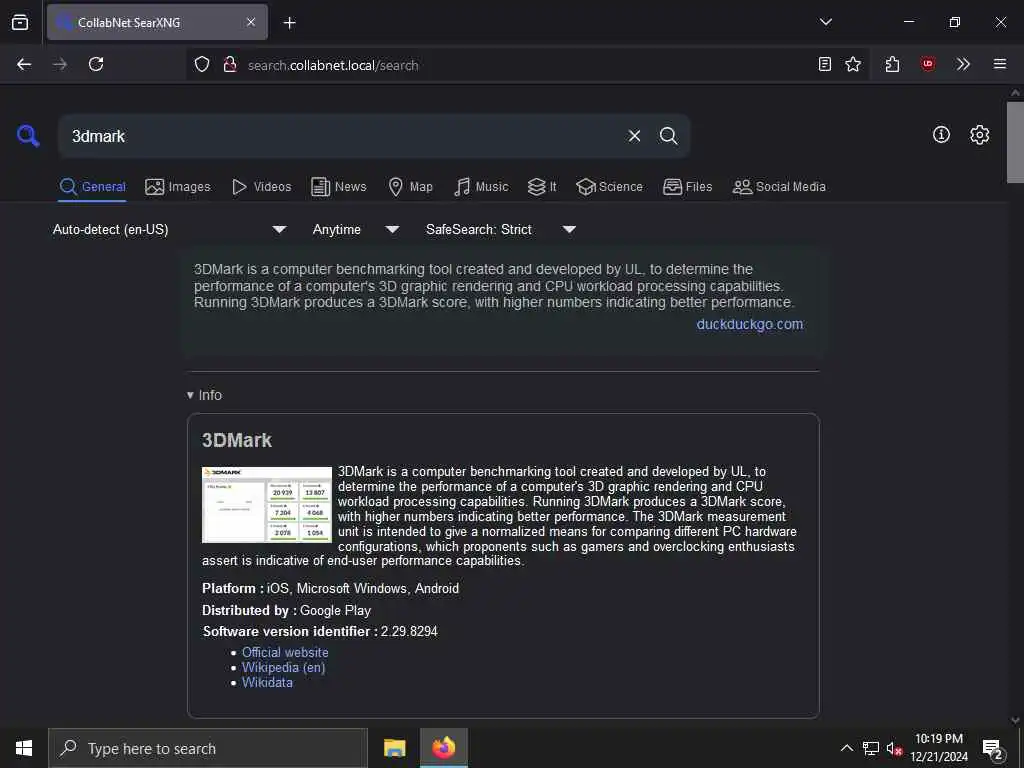Open the tracking protection shield
This screenshot has height=768, width=1024.
pos(202,64)
